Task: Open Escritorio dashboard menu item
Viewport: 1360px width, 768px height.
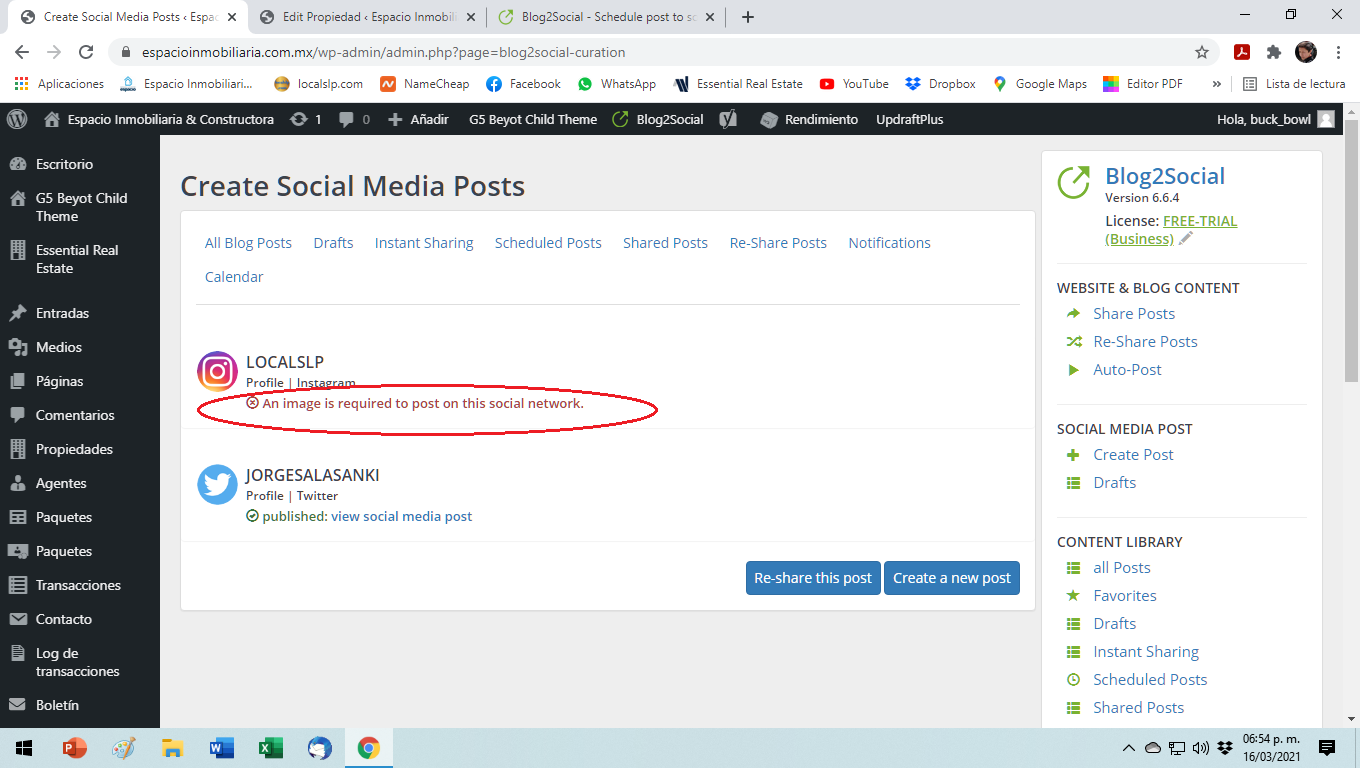Action: pos(64,164)
